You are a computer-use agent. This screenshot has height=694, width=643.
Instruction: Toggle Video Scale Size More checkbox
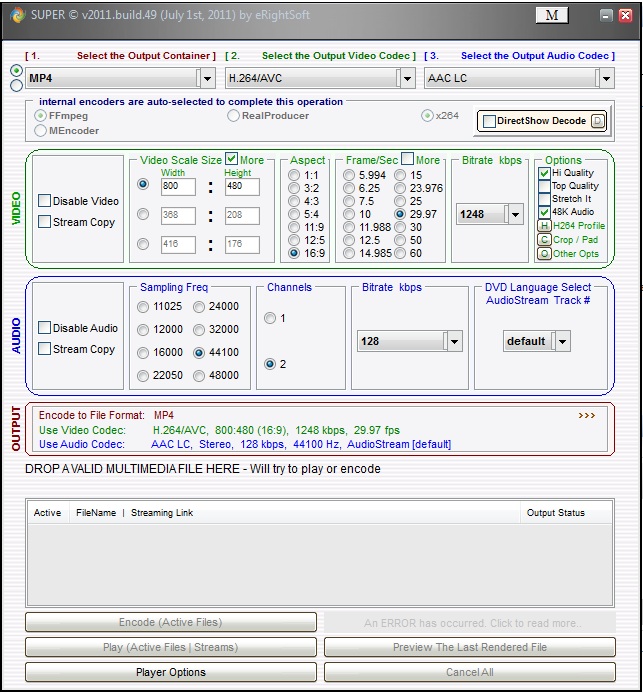coord(231,158)
